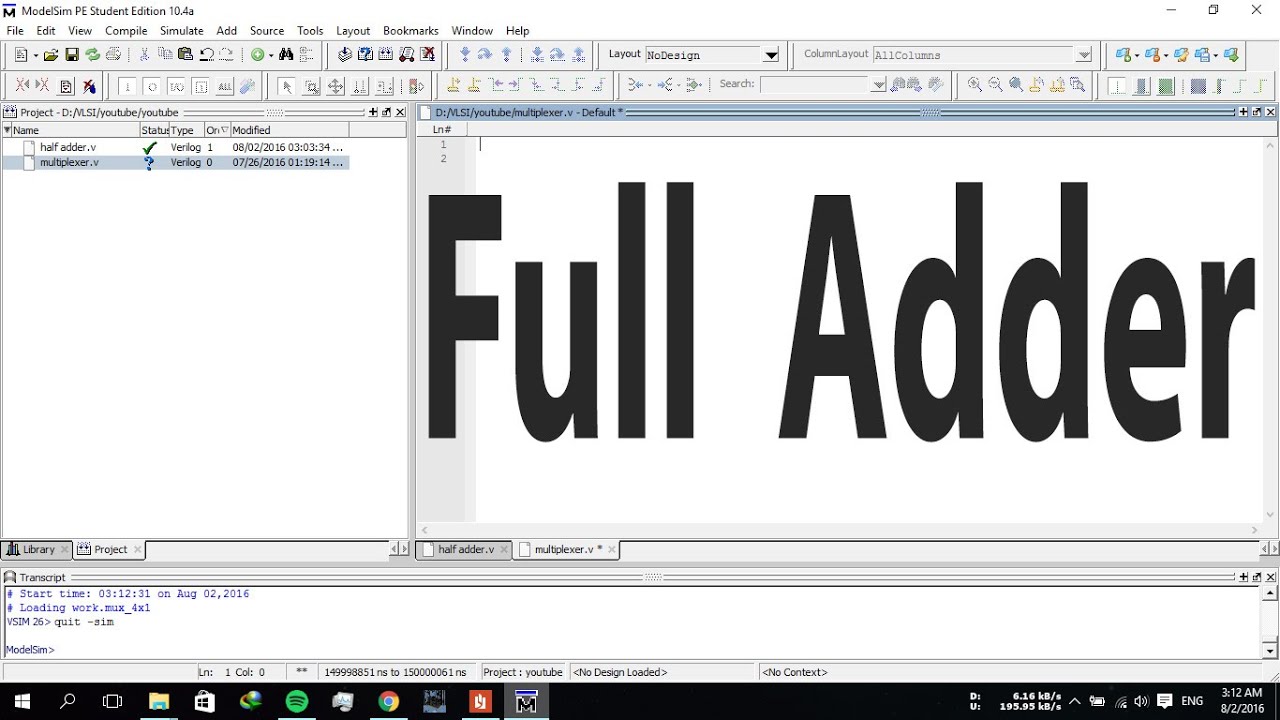The image size is (1280, 720).
Task: Undock the Transcript panel
Action: (x=1257, y=577)
